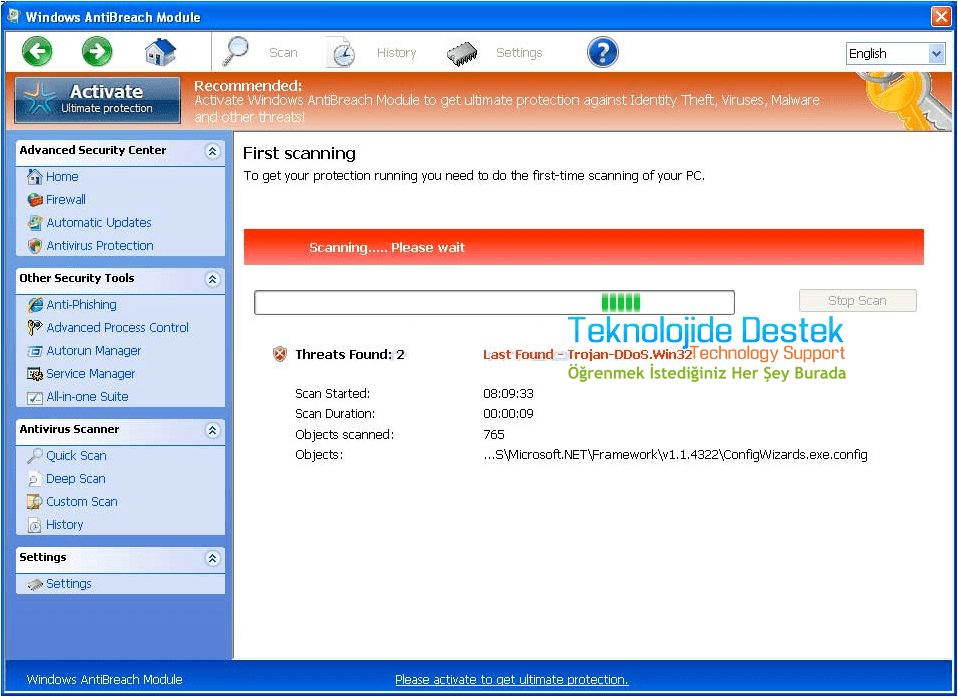The height and width of the screenshot is (697, 958).
Task: Open Automatic Updates from the sidebar
Action: pos(99,223)
